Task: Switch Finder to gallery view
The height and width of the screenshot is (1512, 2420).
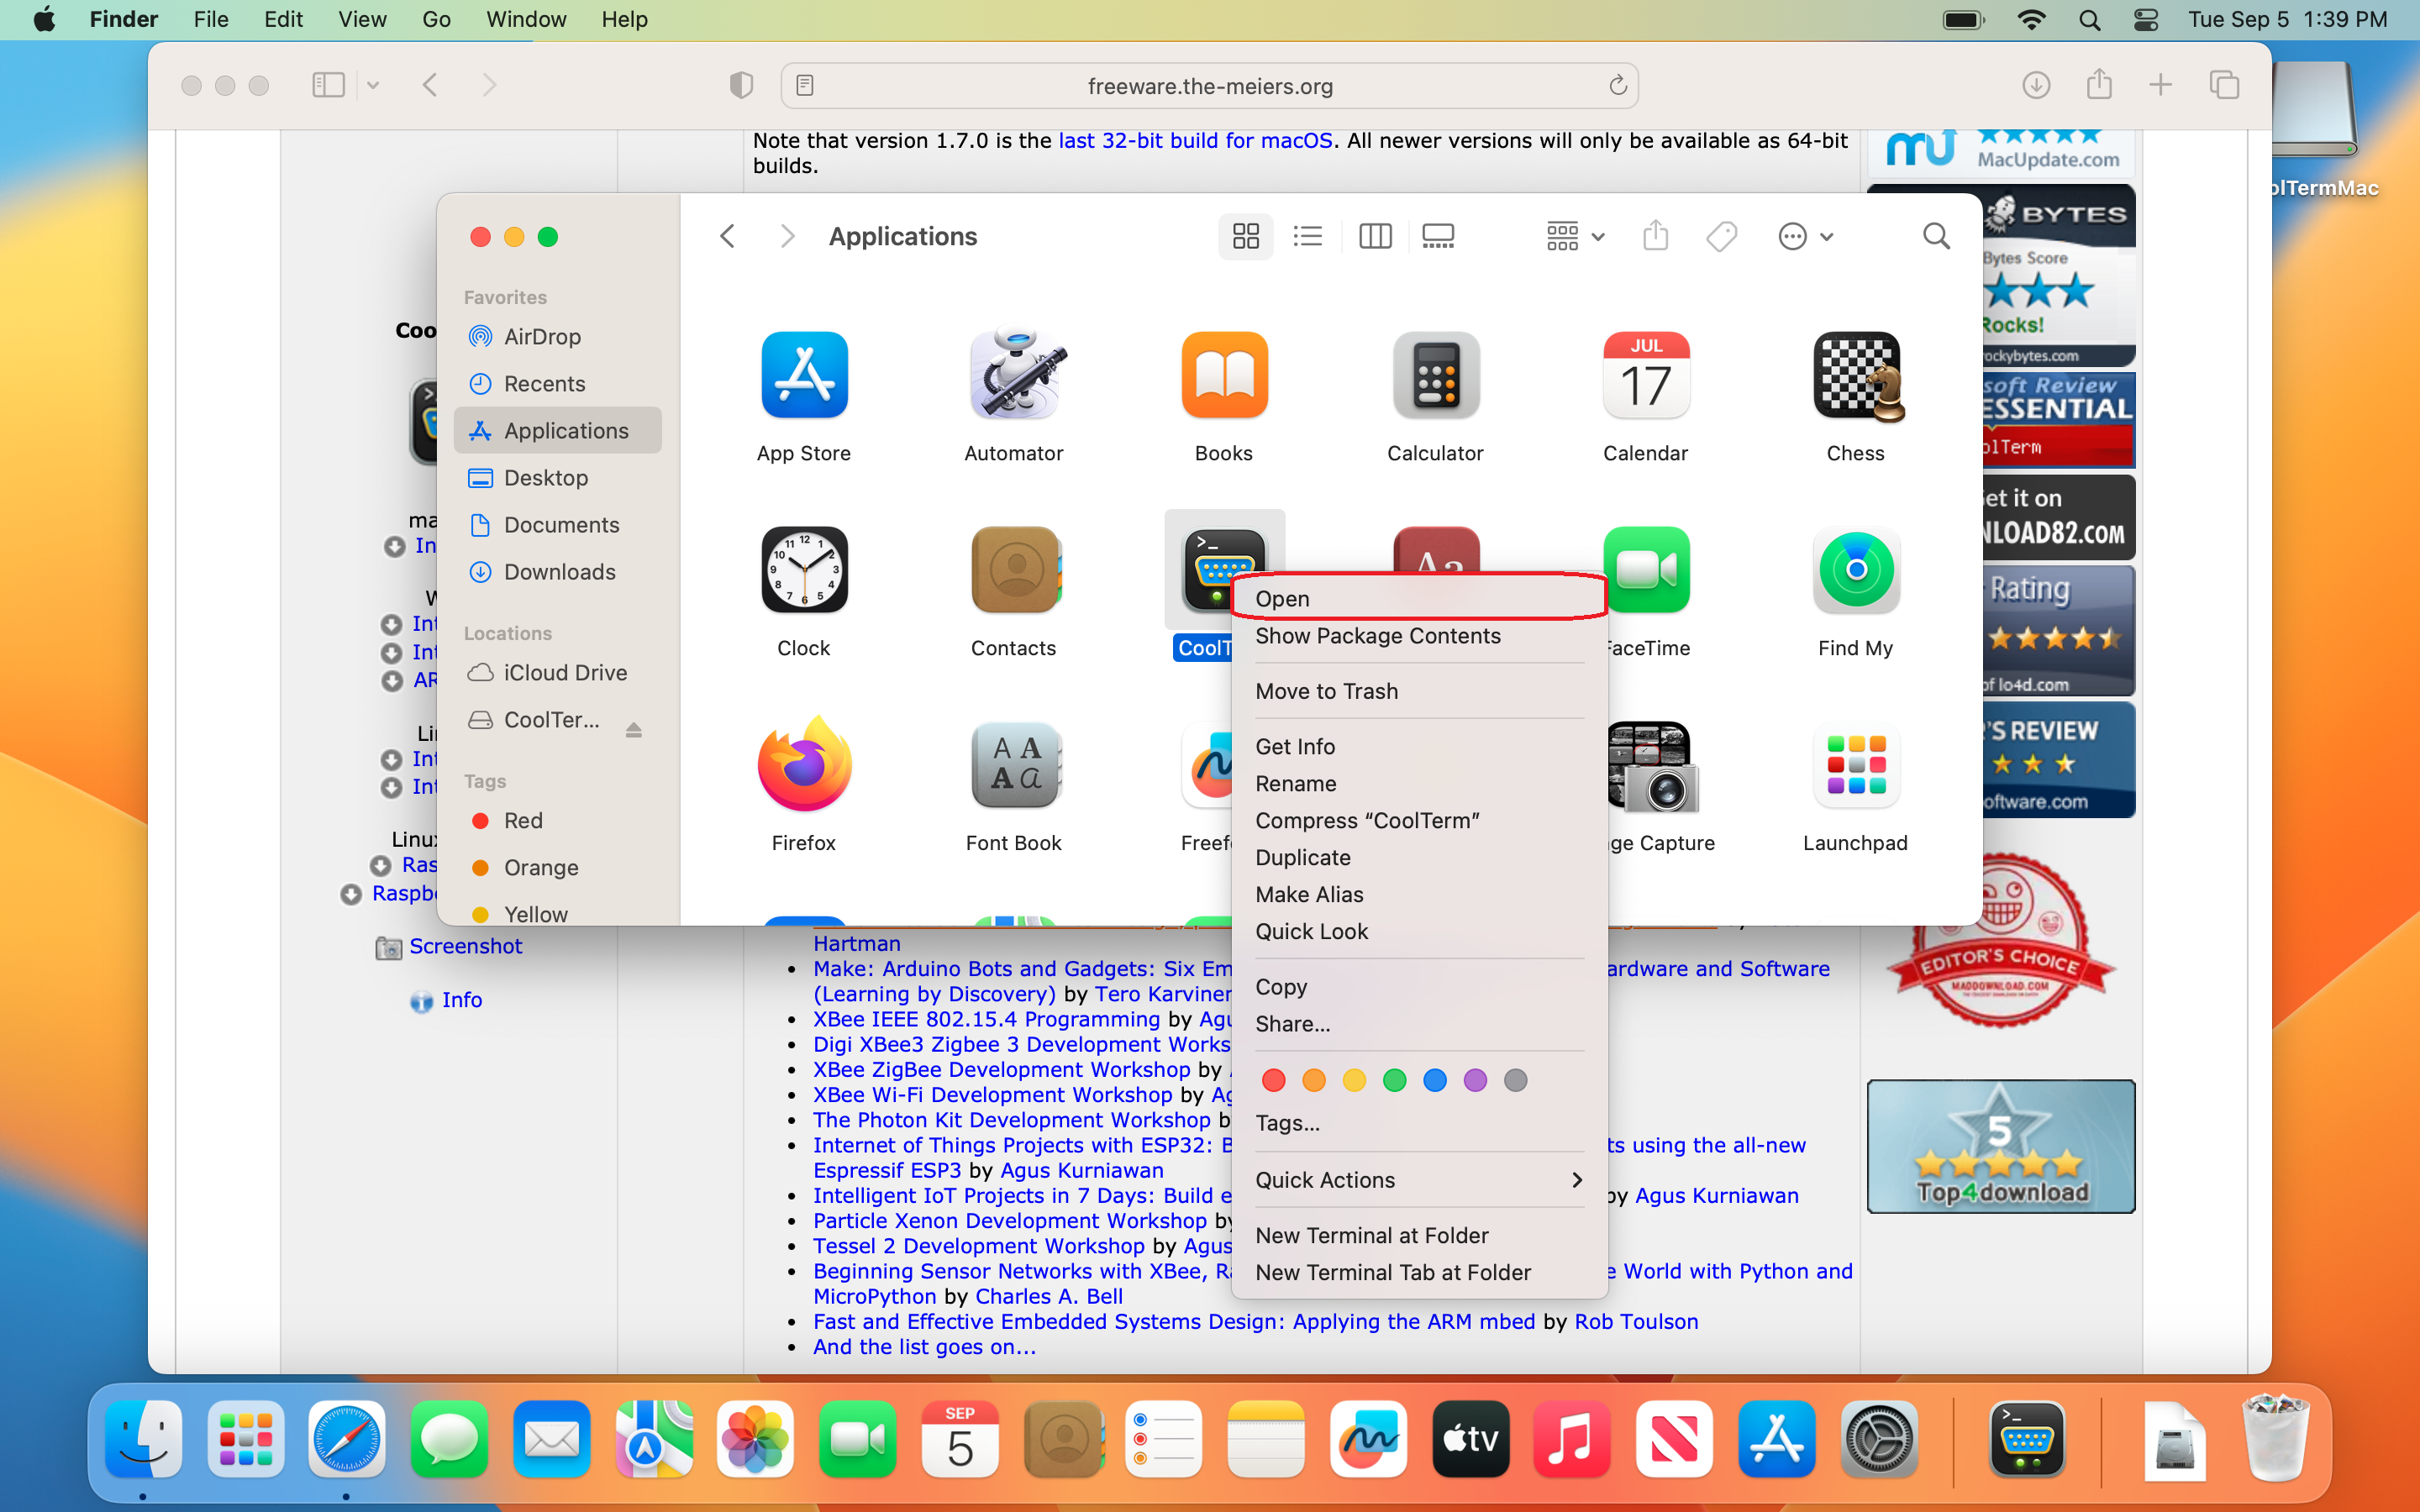Action: click(1438, 236)
